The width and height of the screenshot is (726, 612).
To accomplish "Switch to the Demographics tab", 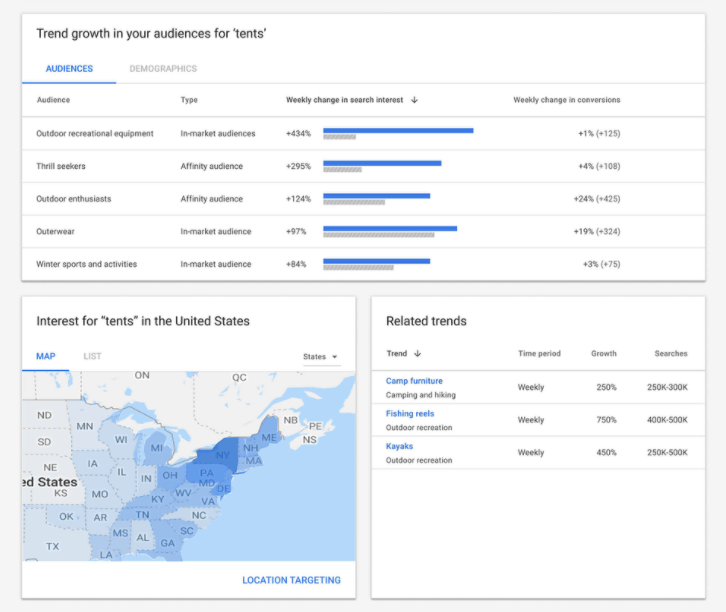I will 163,69.
